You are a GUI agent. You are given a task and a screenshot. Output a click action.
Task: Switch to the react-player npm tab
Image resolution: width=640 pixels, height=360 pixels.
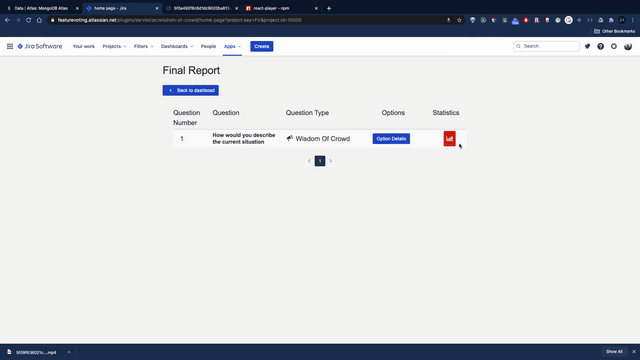pos(282,8)
